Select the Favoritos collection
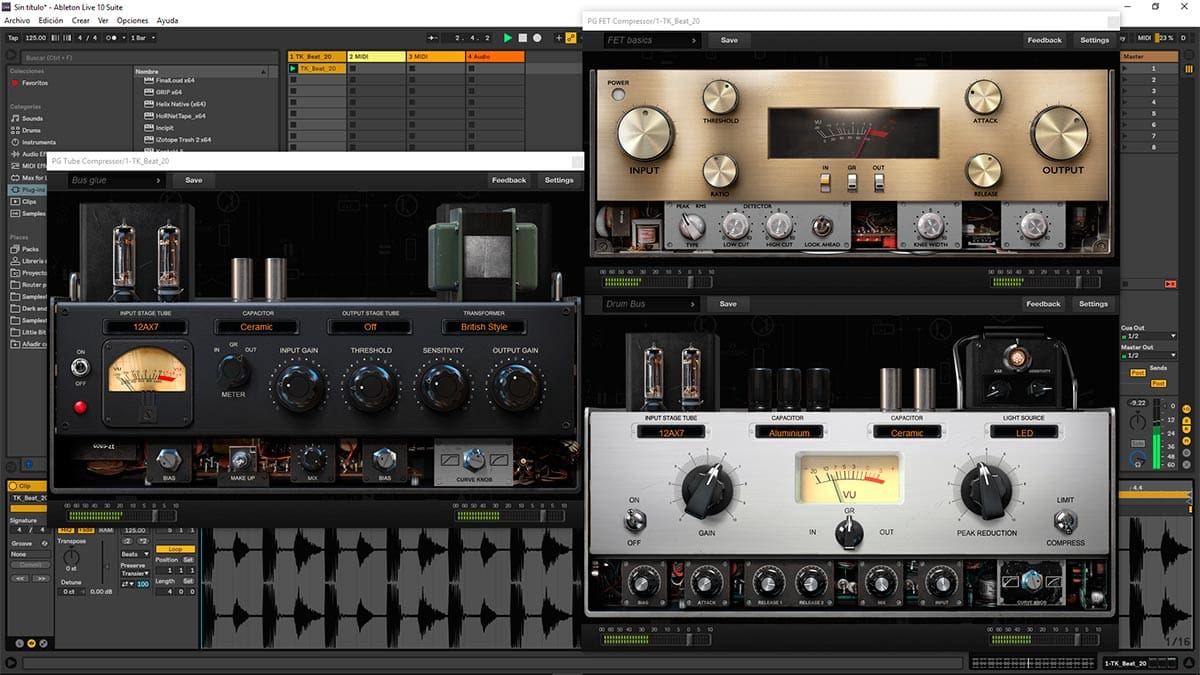This screenshot has width=1200, height=675. click(x=36, y=83)
